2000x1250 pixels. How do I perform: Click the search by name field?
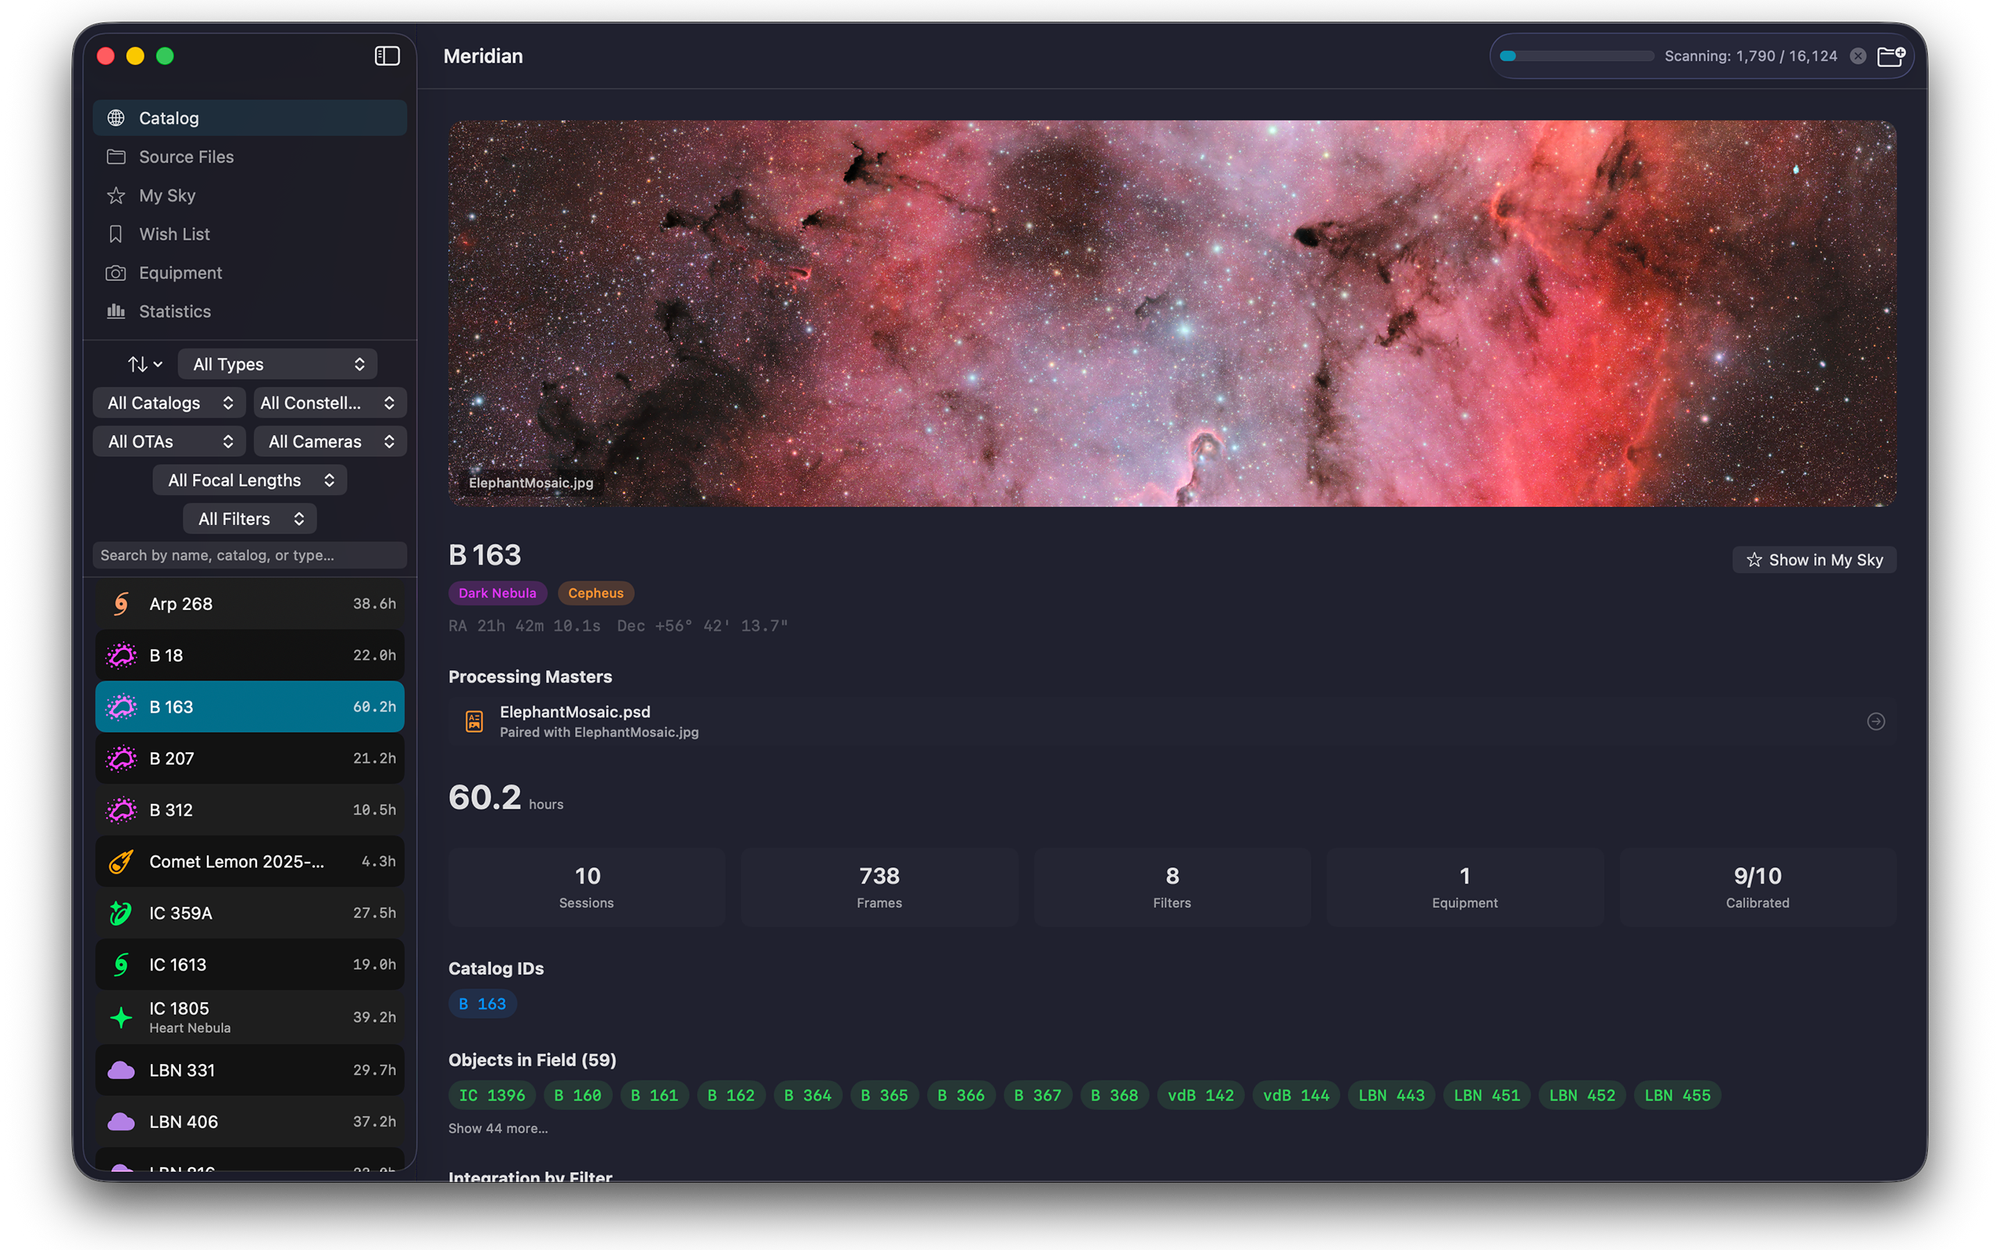[250, 555]
